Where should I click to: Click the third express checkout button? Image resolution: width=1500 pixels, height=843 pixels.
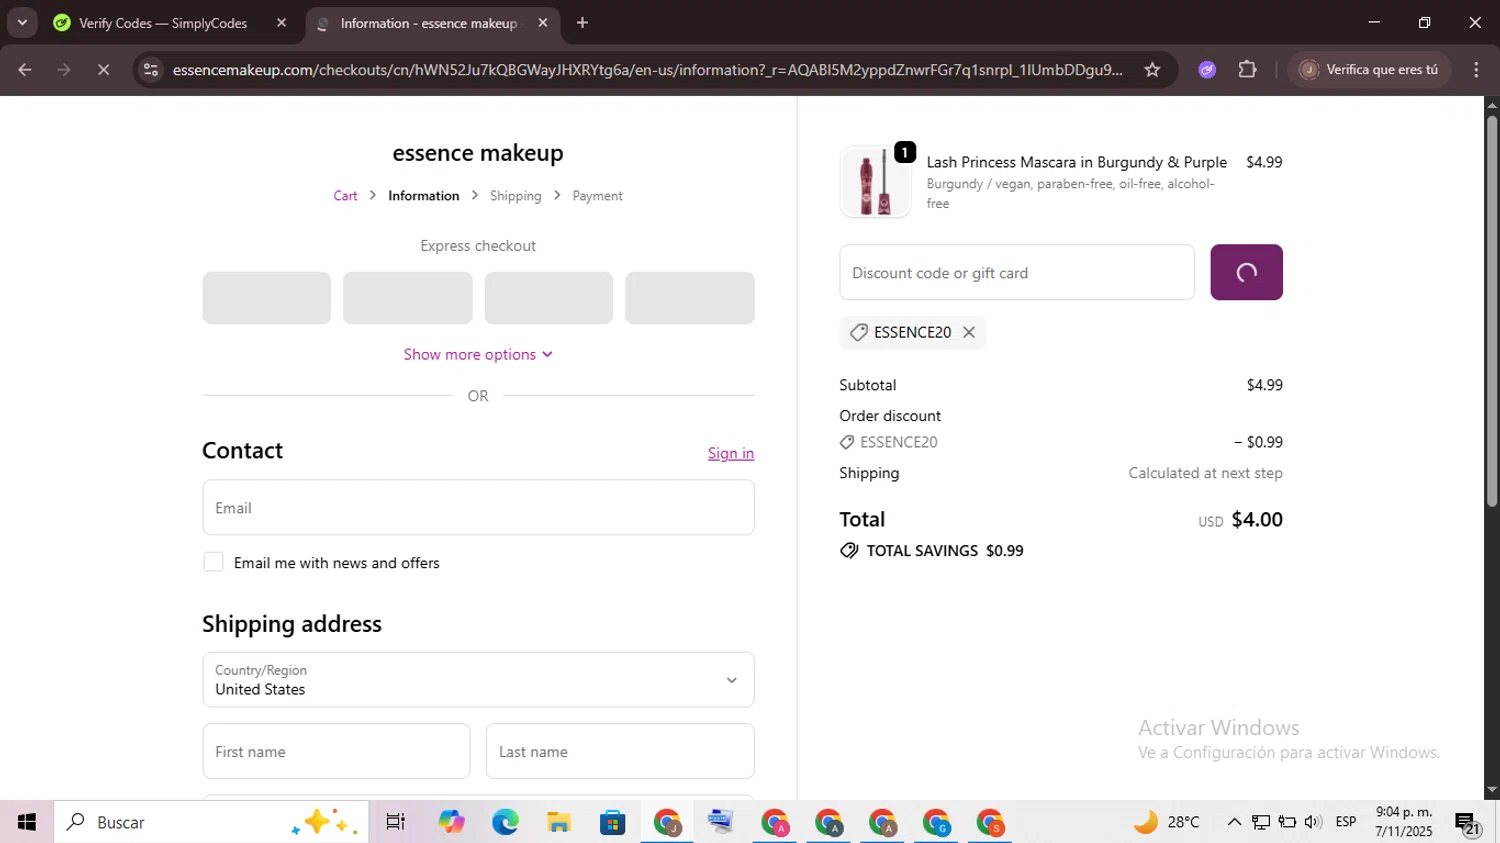point(548,298)
